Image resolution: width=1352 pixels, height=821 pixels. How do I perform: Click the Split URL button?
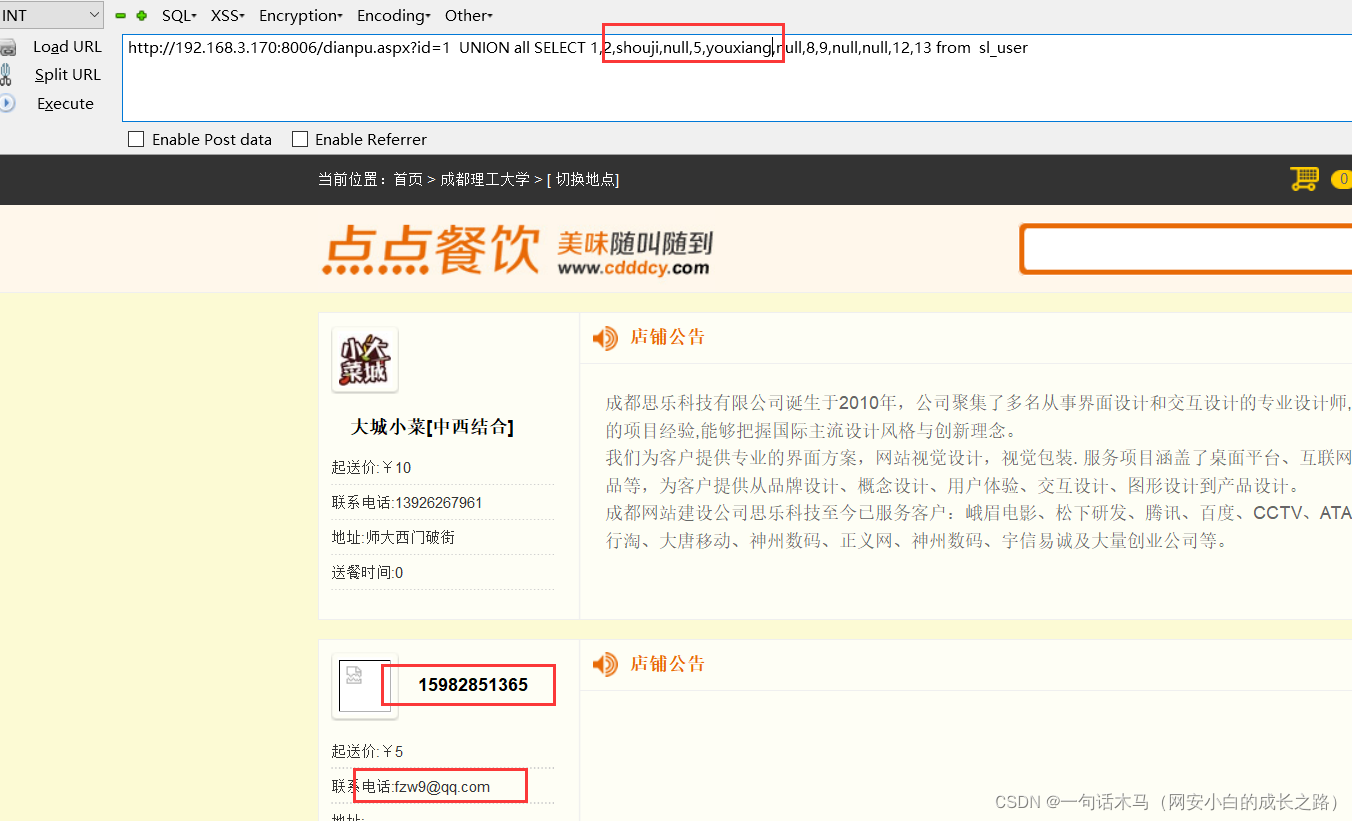67,75
